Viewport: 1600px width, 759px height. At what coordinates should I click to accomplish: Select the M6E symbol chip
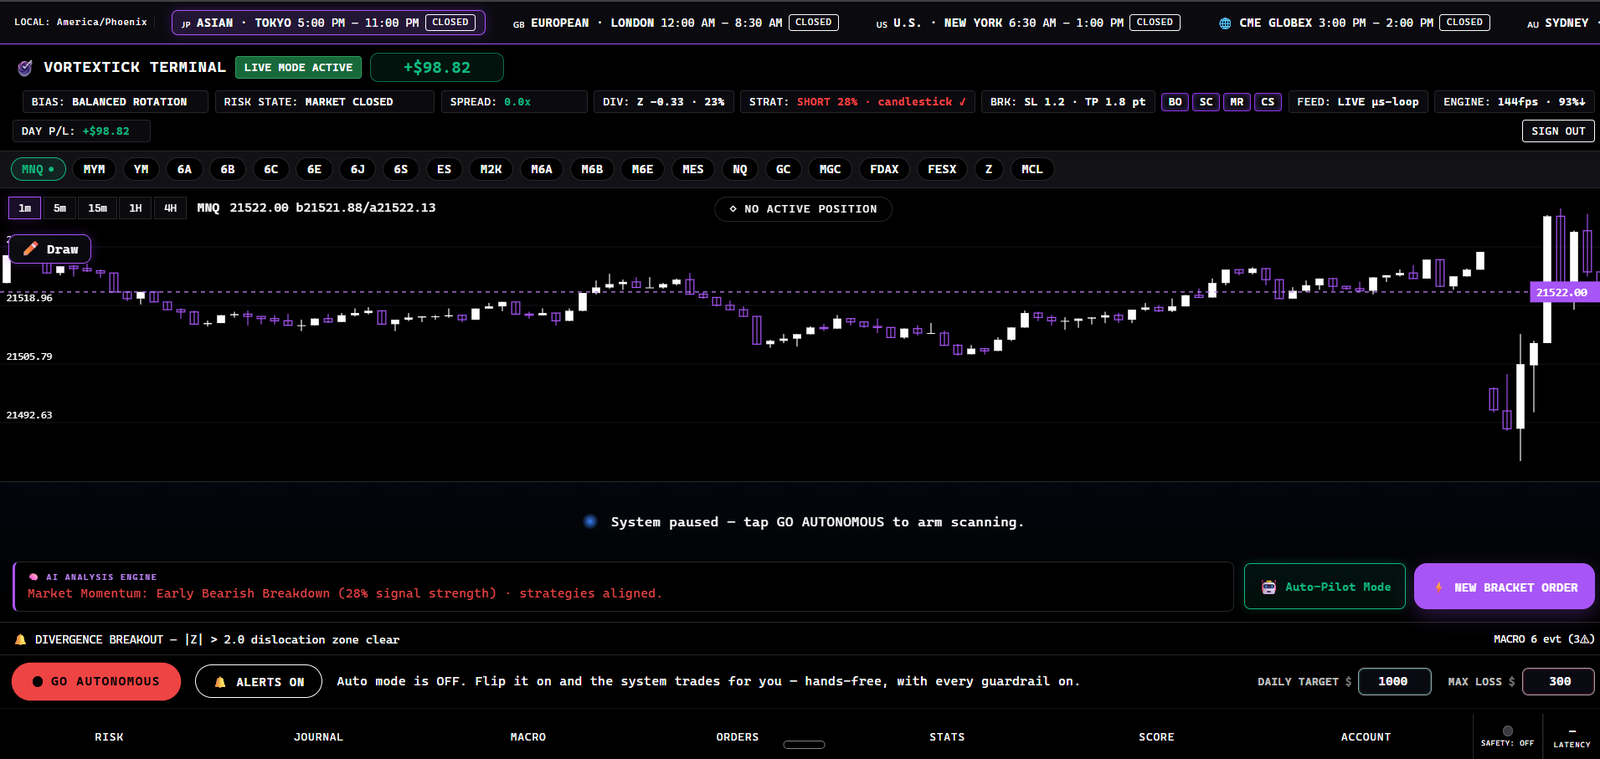click(x=642, y=169)
